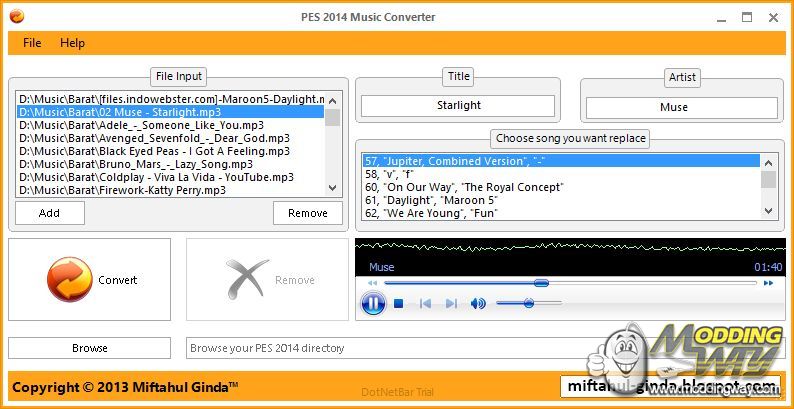
Task: Skip to previous track
Action: tap(425, 303)
